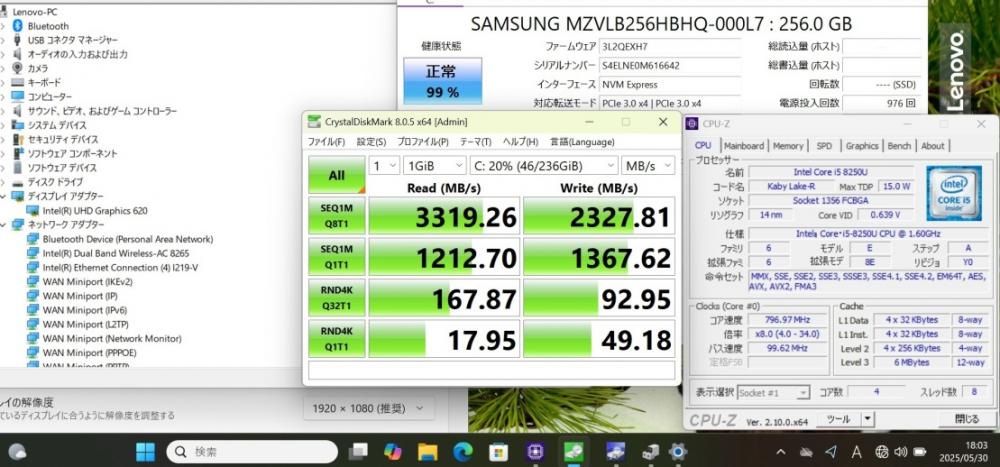Viewport: 1000px width, 467px height.
Task: Open the ファイル(F) menu in CrystalDiskMark
Action: point(326,142)
